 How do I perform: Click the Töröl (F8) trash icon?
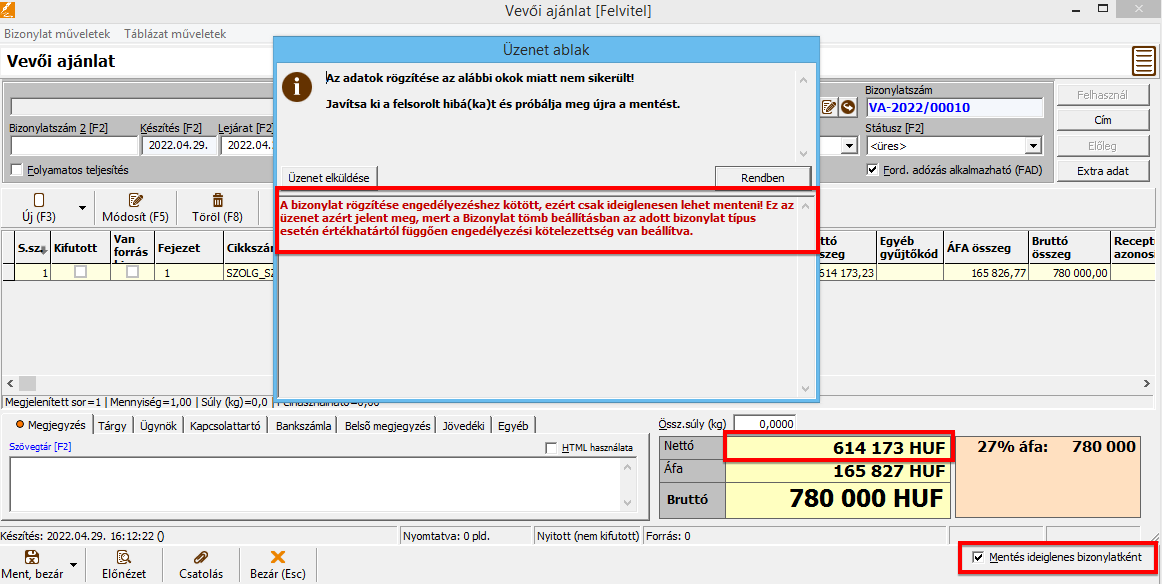click(218, 200)
